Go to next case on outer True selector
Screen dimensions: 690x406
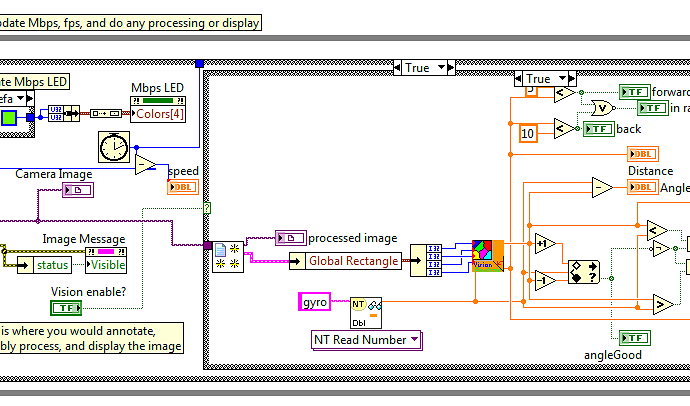pyautogui.click(x=451, y=68)
